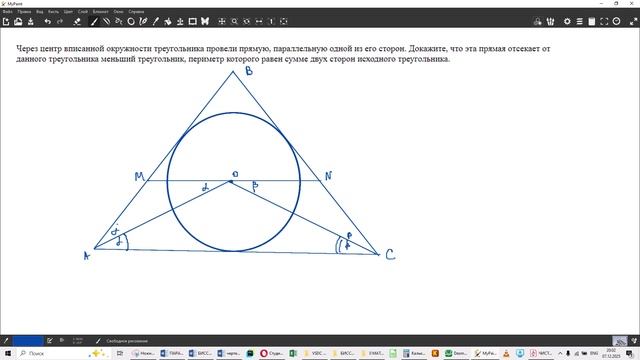640x360 pixels.
Task: Undo the last stroke
Action: [48, 22]
